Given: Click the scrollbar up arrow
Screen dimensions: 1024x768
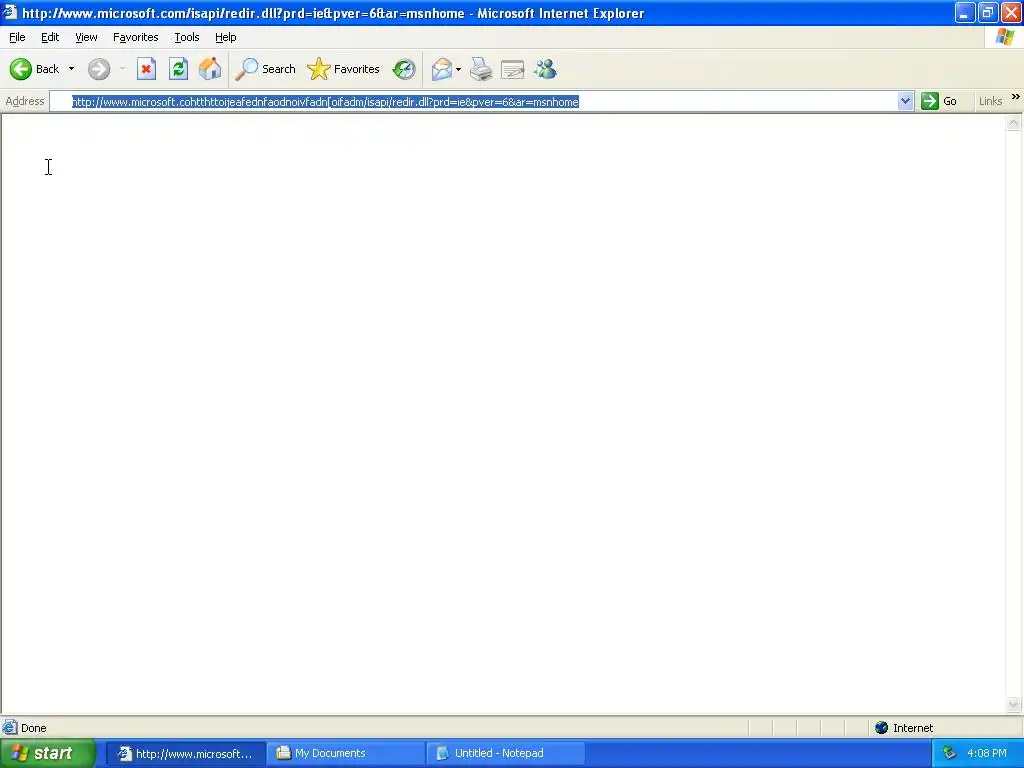Looking at the screenshot, I should coord(1014,123).
